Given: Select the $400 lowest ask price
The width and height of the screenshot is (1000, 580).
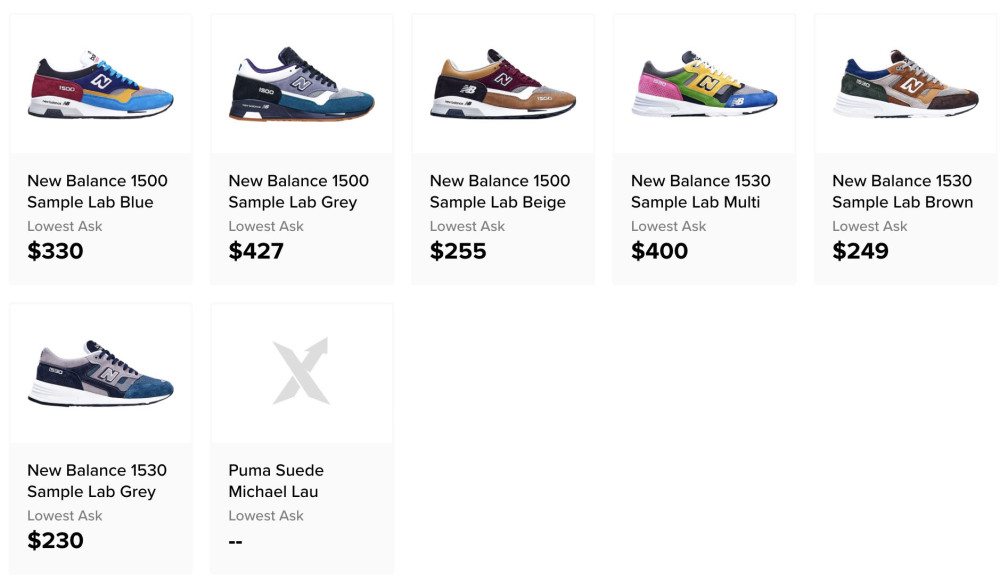Looking at the screenshot, I should click(x=659, y=251).
